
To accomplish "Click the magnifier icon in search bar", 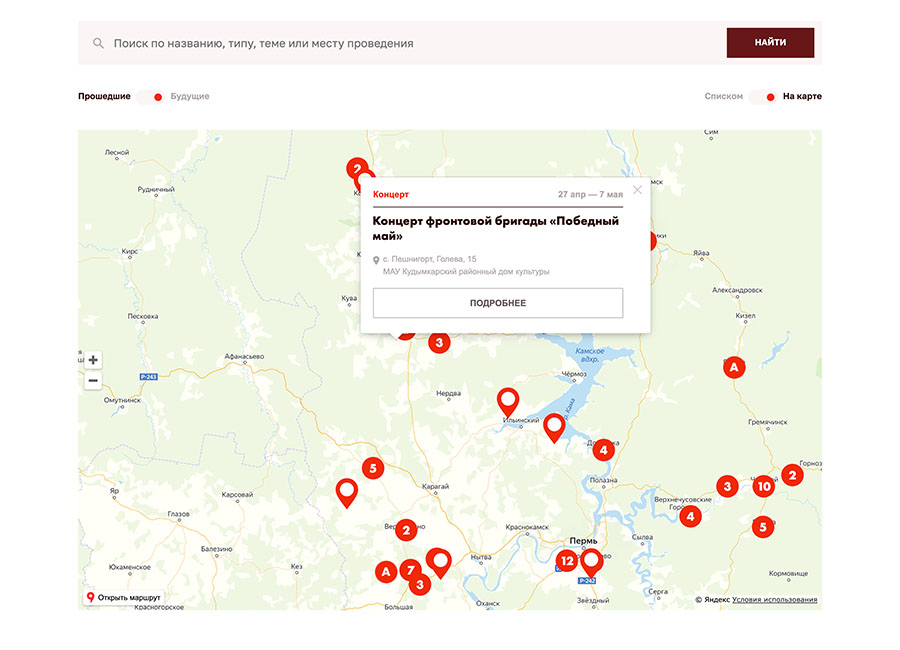I will tap(98, 44).
